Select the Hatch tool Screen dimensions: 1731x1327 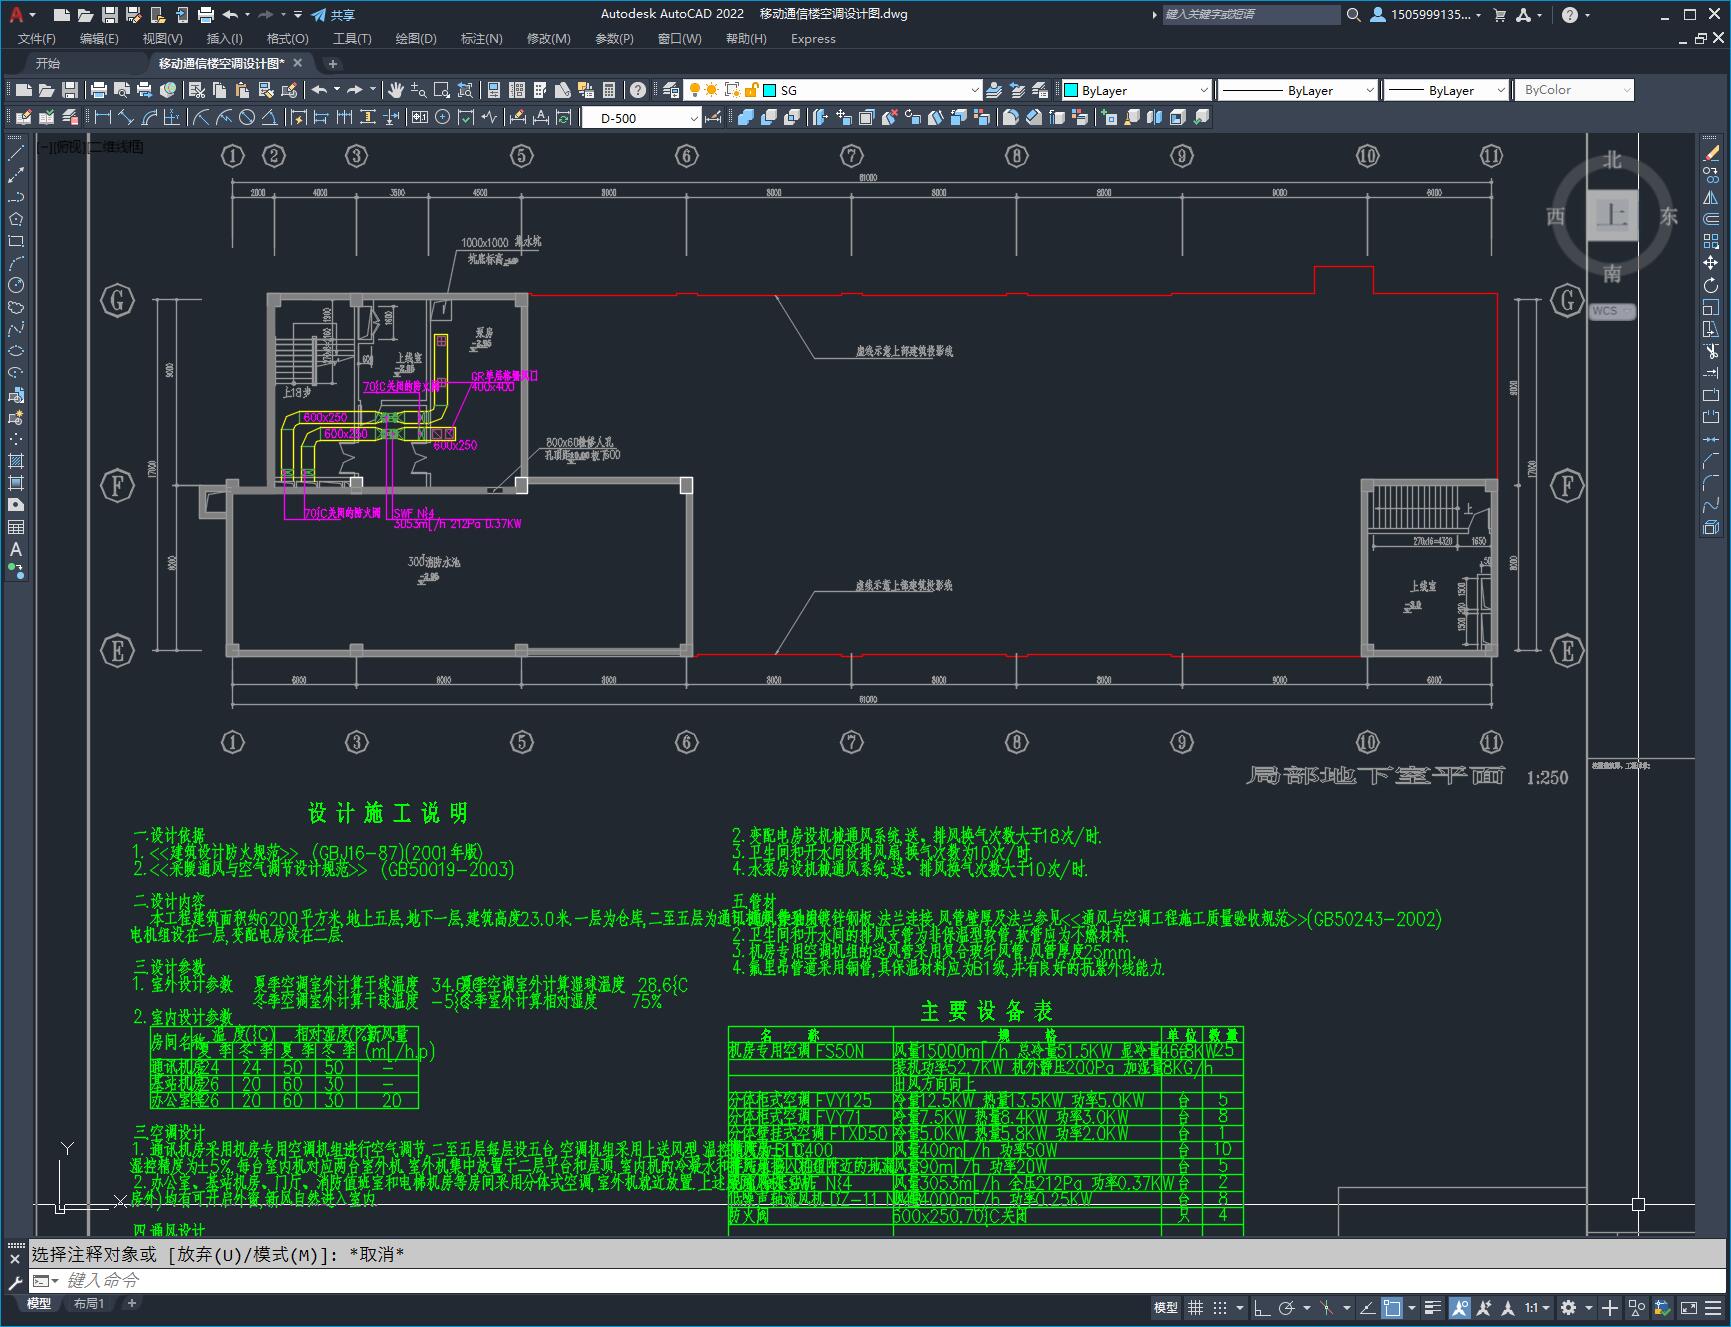16,462
